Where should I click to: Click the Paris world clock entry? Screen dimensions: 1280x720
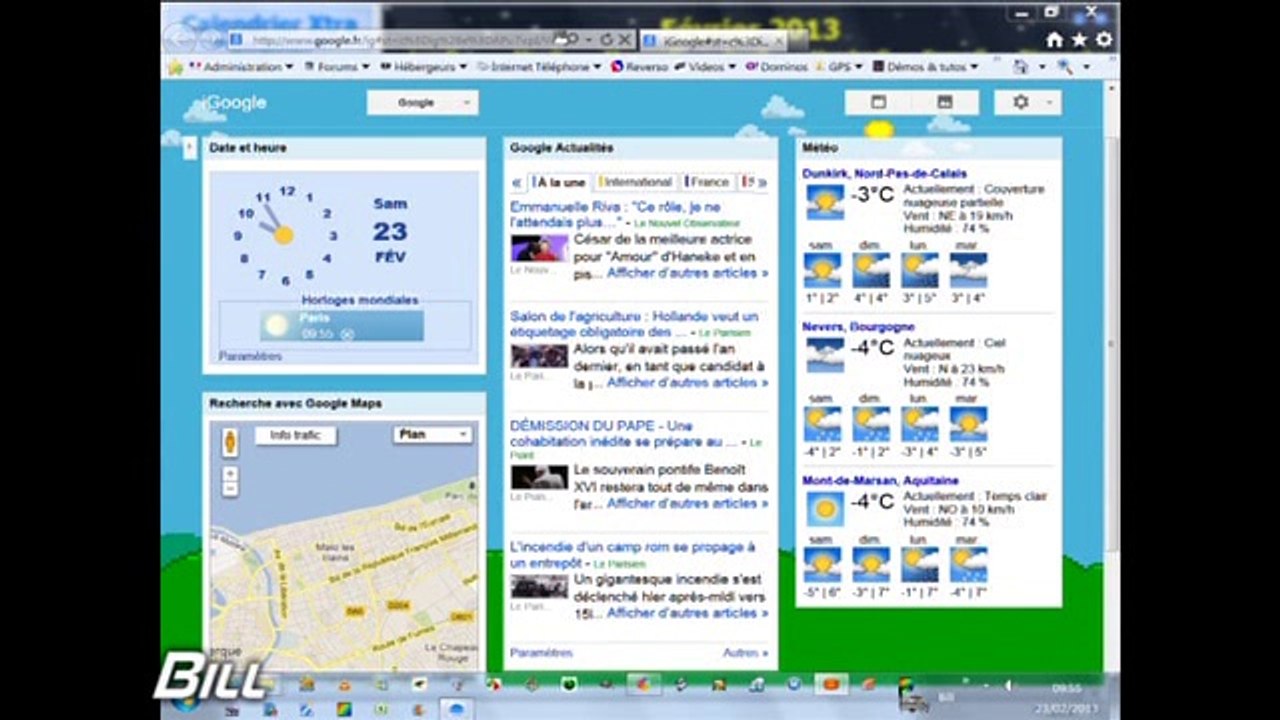coord(341,325)
